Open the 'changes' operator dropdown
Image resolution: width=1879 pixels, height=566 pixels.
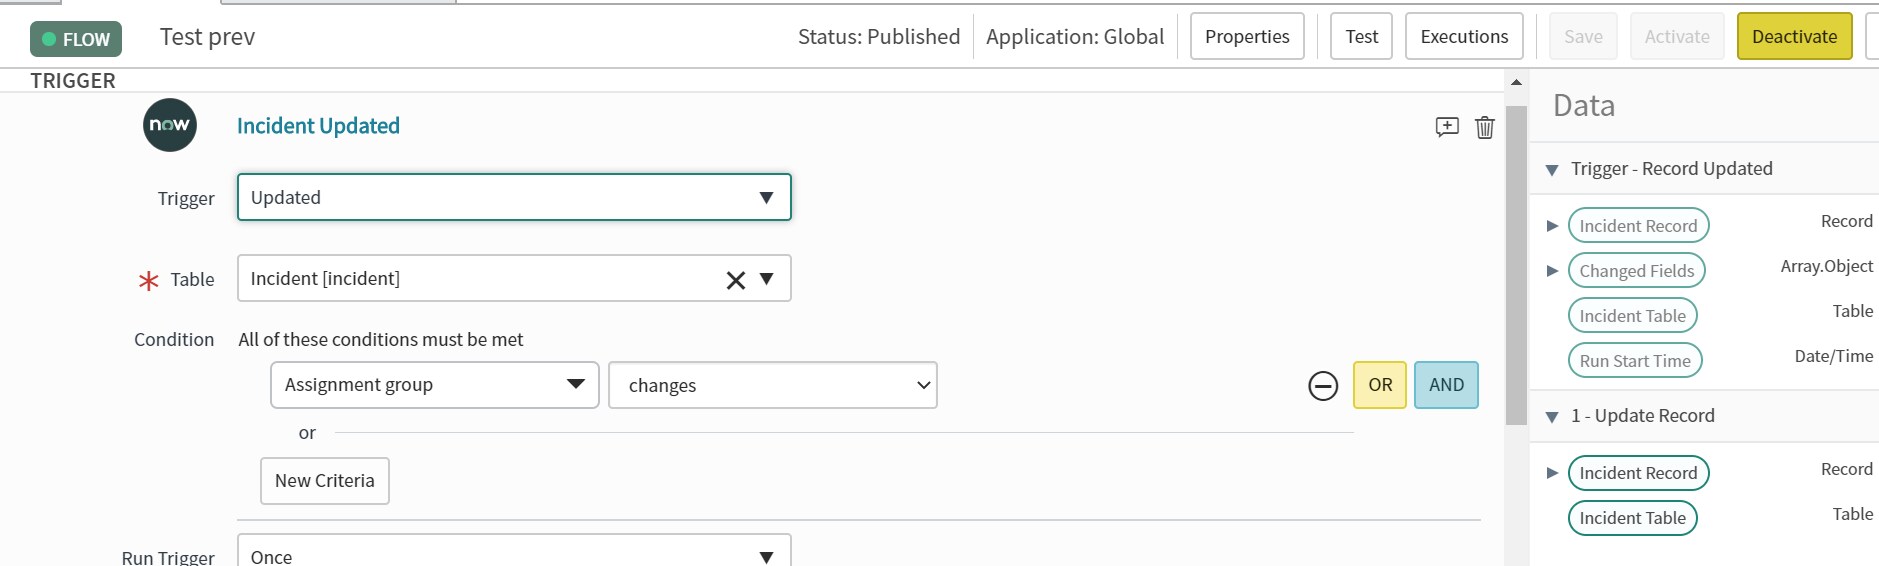click(x=773, y=385)
